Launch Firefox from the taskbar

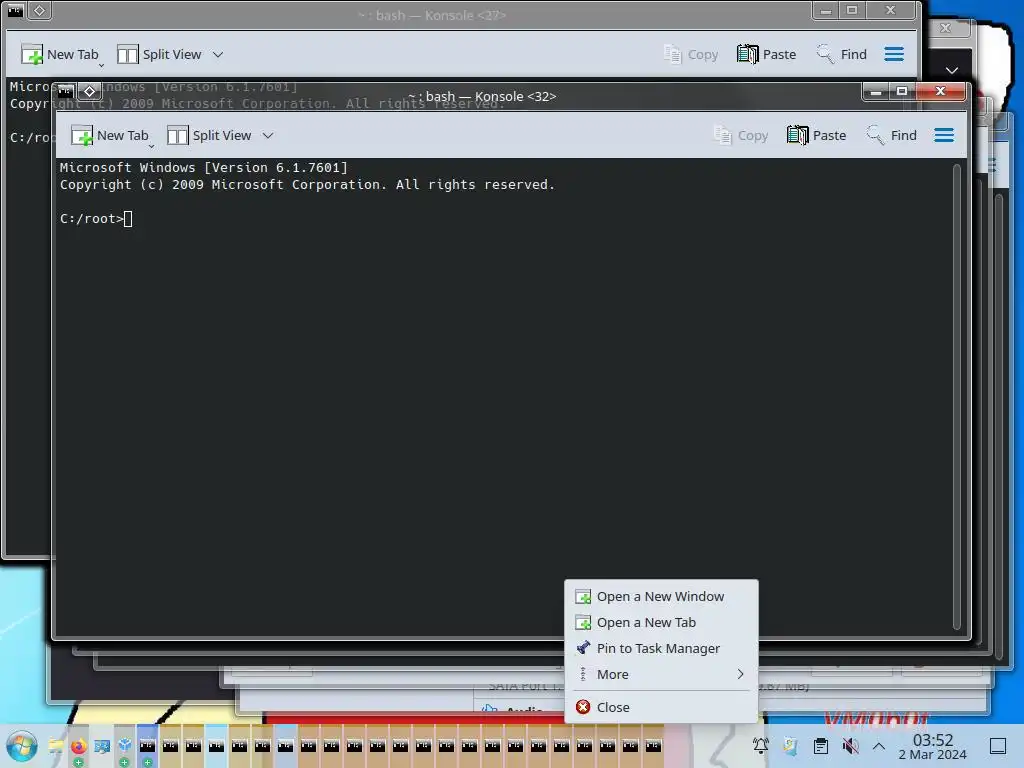(x=79, y=745)
